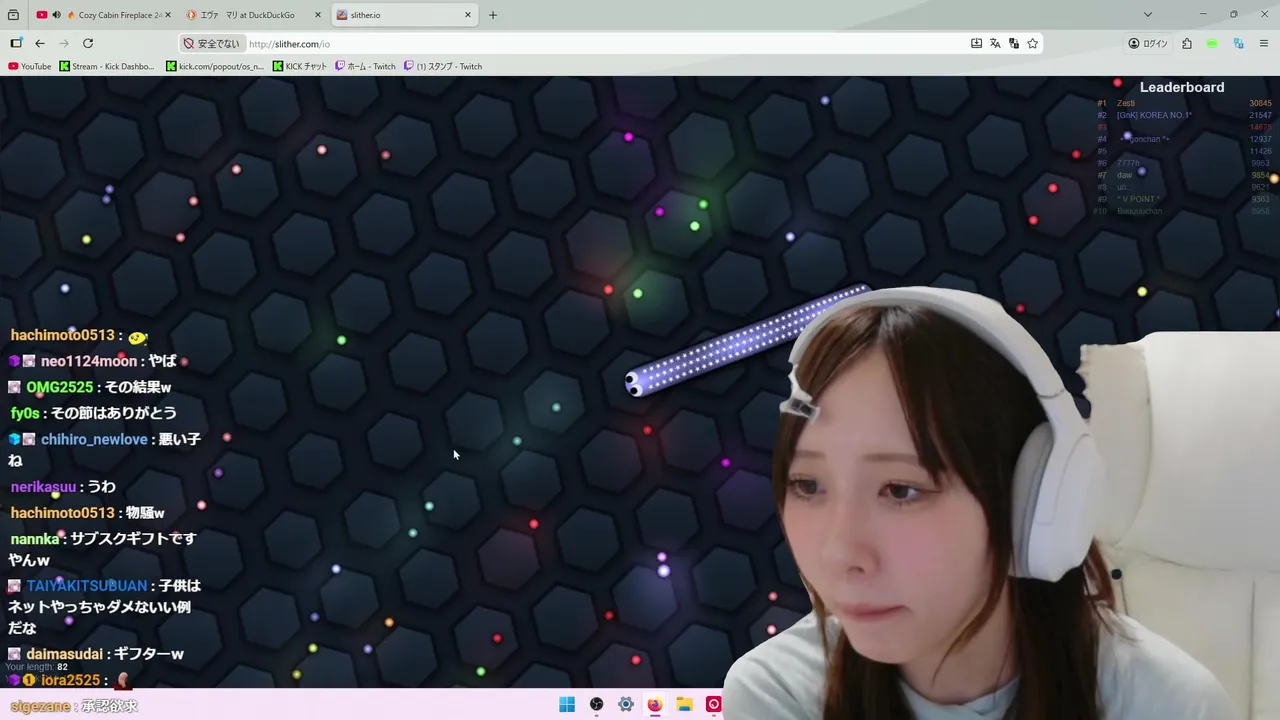
Task: Reload the slither.io page
Action: coord(88,43)
